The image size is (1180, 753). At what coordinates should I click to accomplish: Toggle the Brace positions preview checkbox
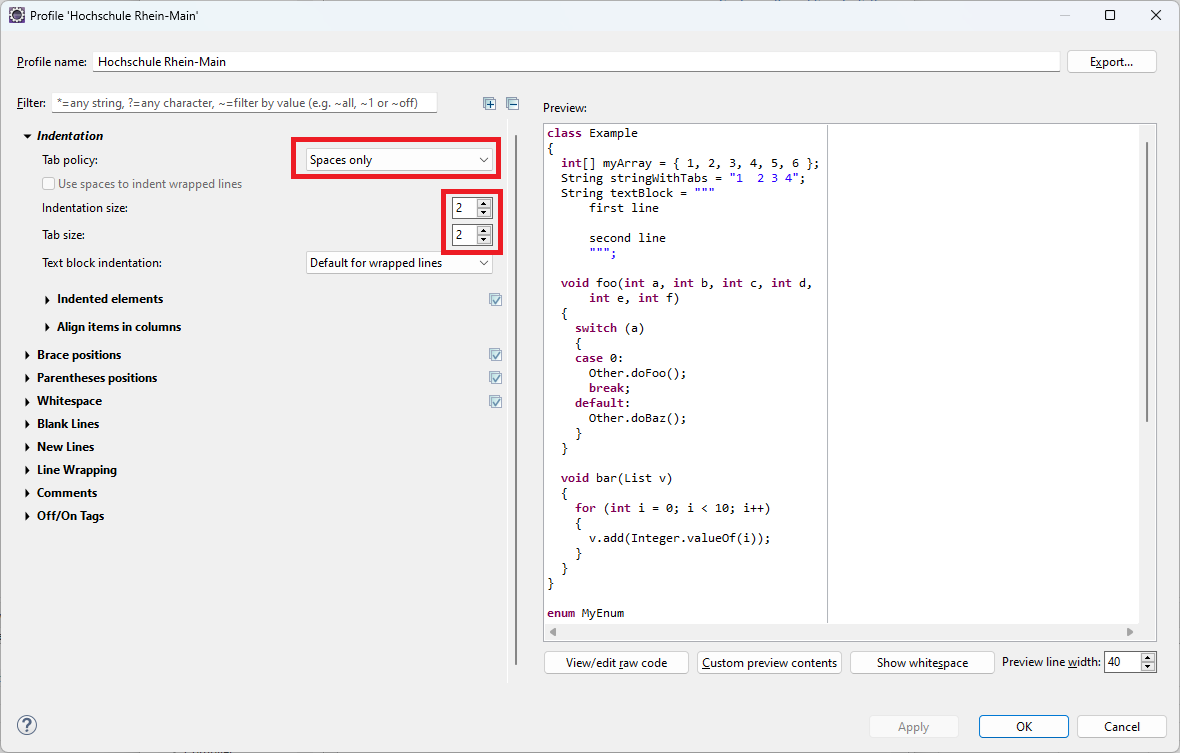pos(495,355)
